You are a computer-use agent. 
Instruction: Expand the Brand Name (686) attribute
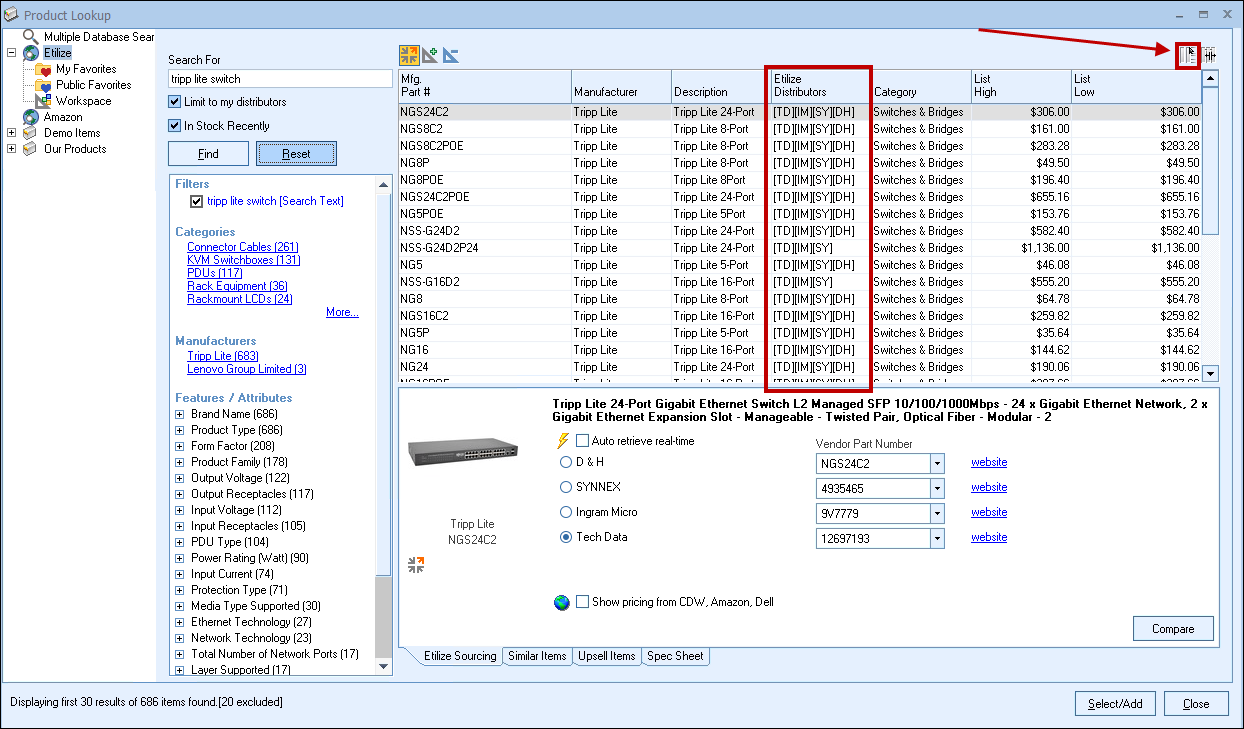[x=180, y=414]
